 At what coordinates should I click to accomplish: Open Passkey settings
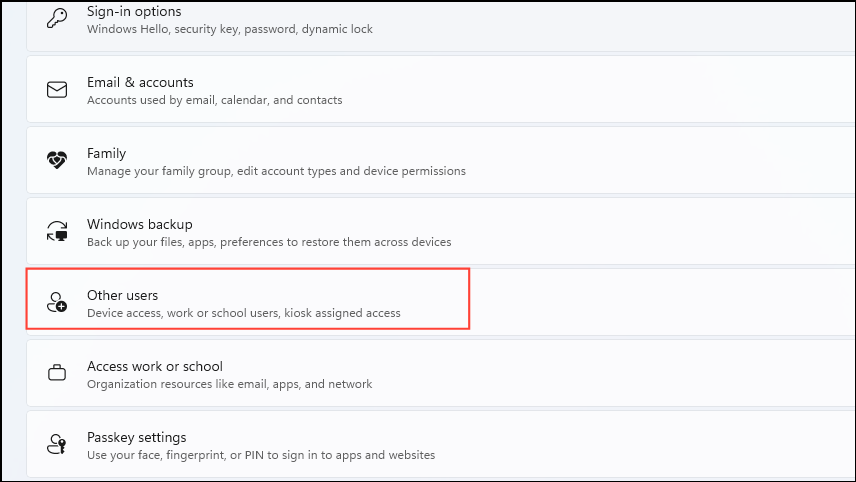pyautogui.click(x=441, y=444)
